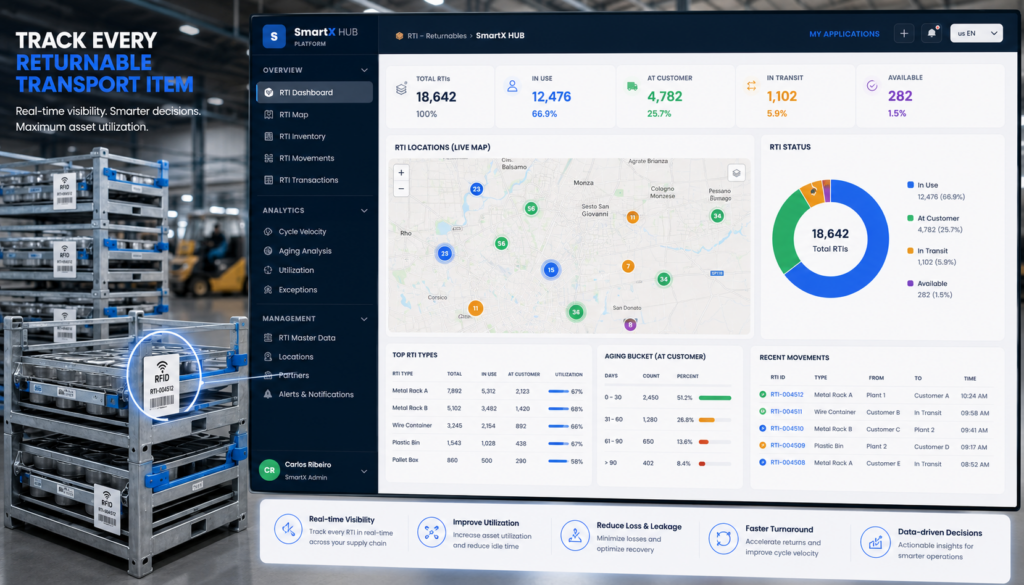Collapse the MANAGEMENT sidebar section

pos(364,319)
